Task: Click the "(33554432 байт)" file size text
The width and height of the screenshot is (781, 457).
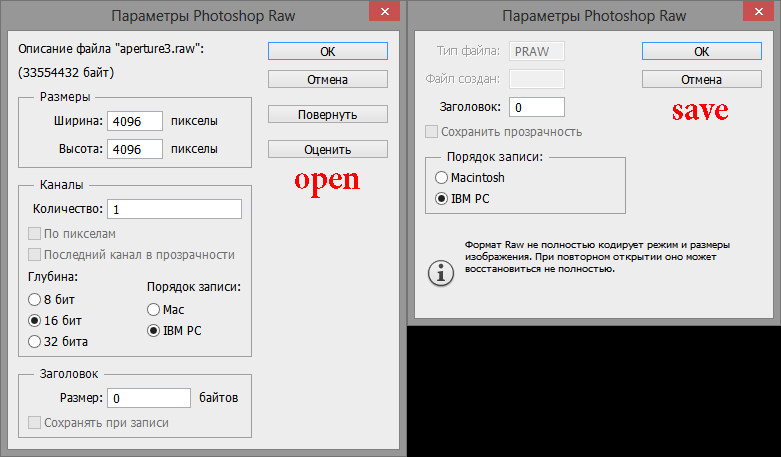Action: click(66, 73)
